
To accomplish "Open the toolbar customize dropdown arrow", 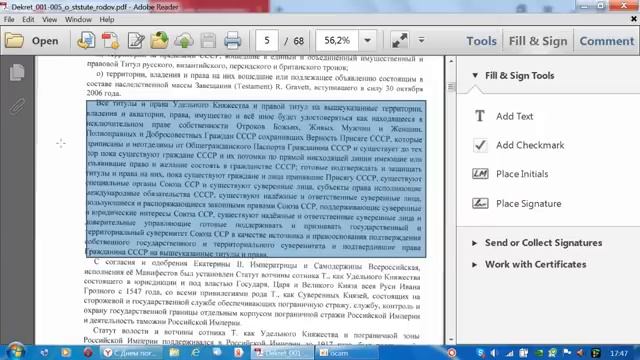I will [x=421, y=40].
